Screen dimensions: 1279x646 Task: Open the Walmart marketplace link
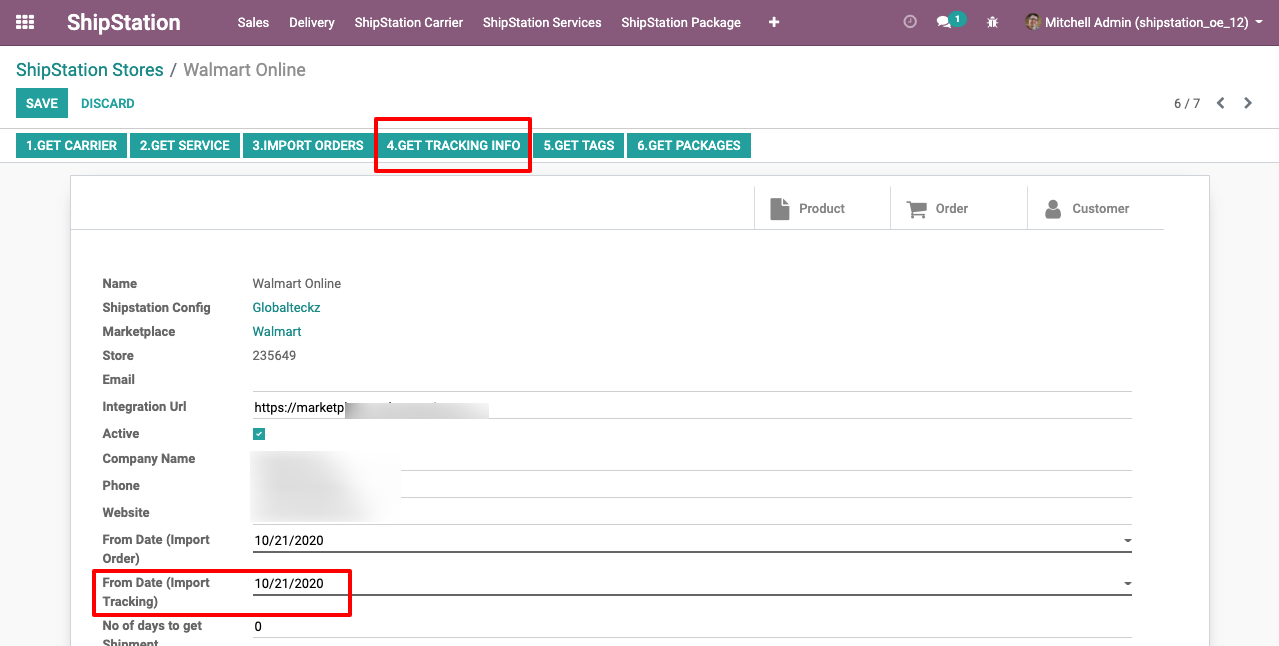(x=277, y=332)
